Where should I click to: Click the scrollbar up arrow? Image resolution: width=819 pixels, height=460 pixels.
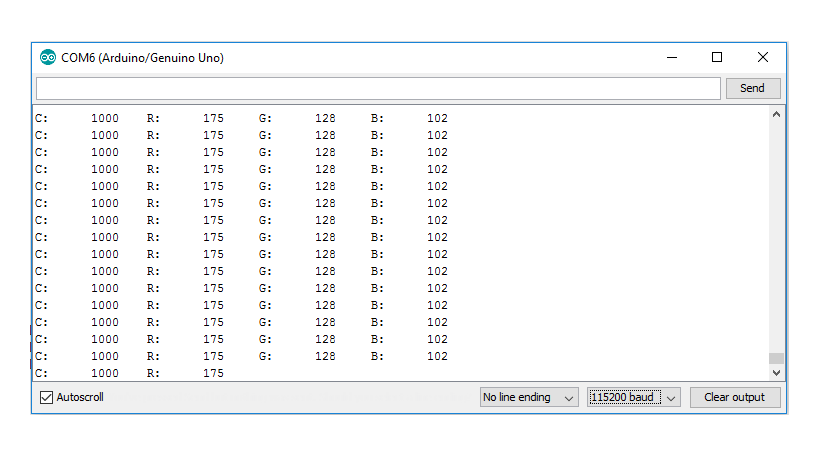point(776,114)
